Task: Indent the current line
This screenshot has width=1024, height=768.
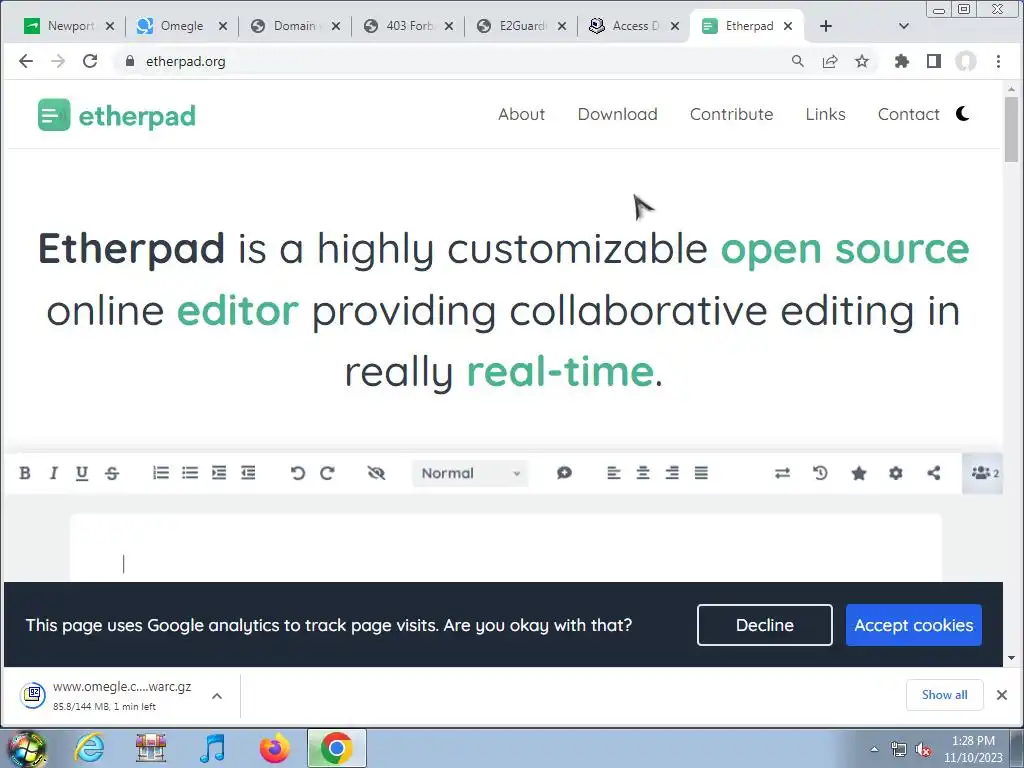Action: click(219, 473)
